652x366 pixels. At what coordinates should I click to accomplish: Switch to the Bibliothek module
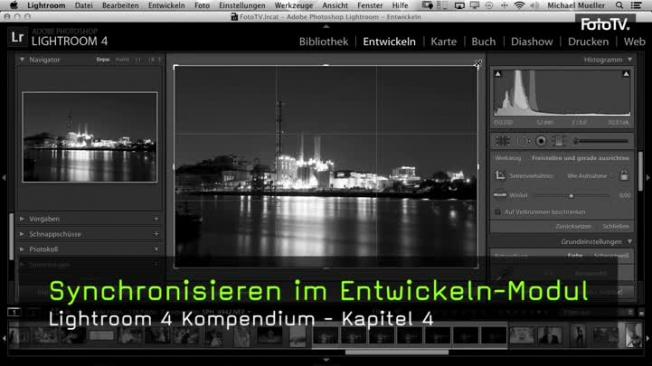click(x=324, y=42)
